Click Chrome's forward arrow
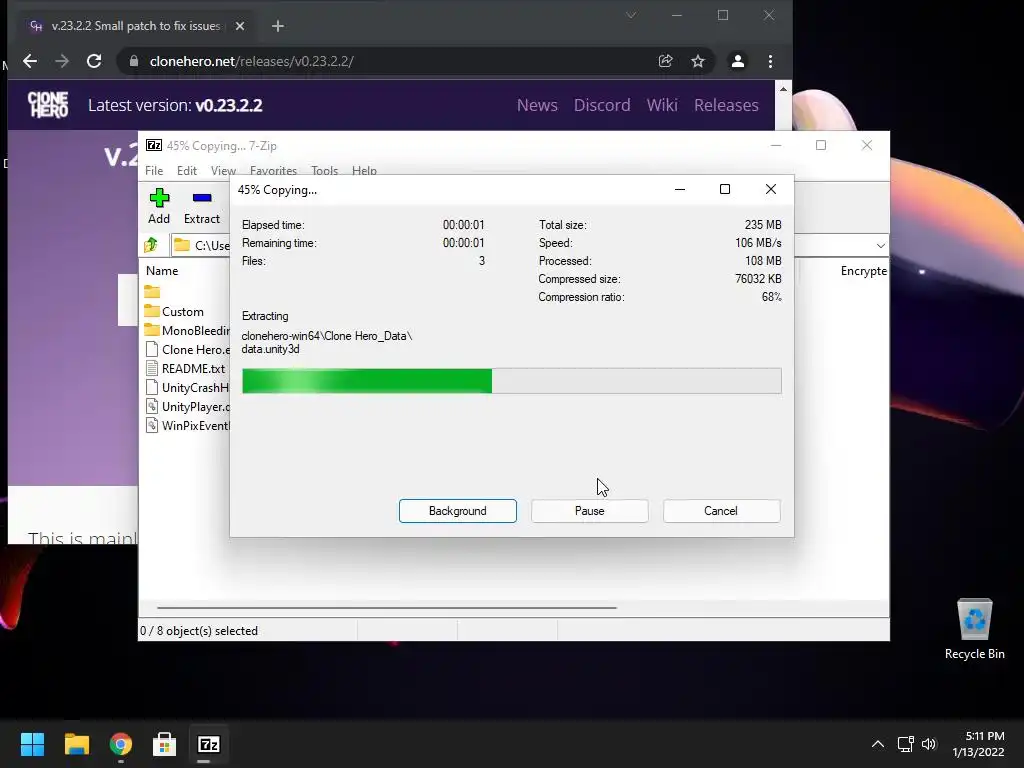 tap(62, 61)
